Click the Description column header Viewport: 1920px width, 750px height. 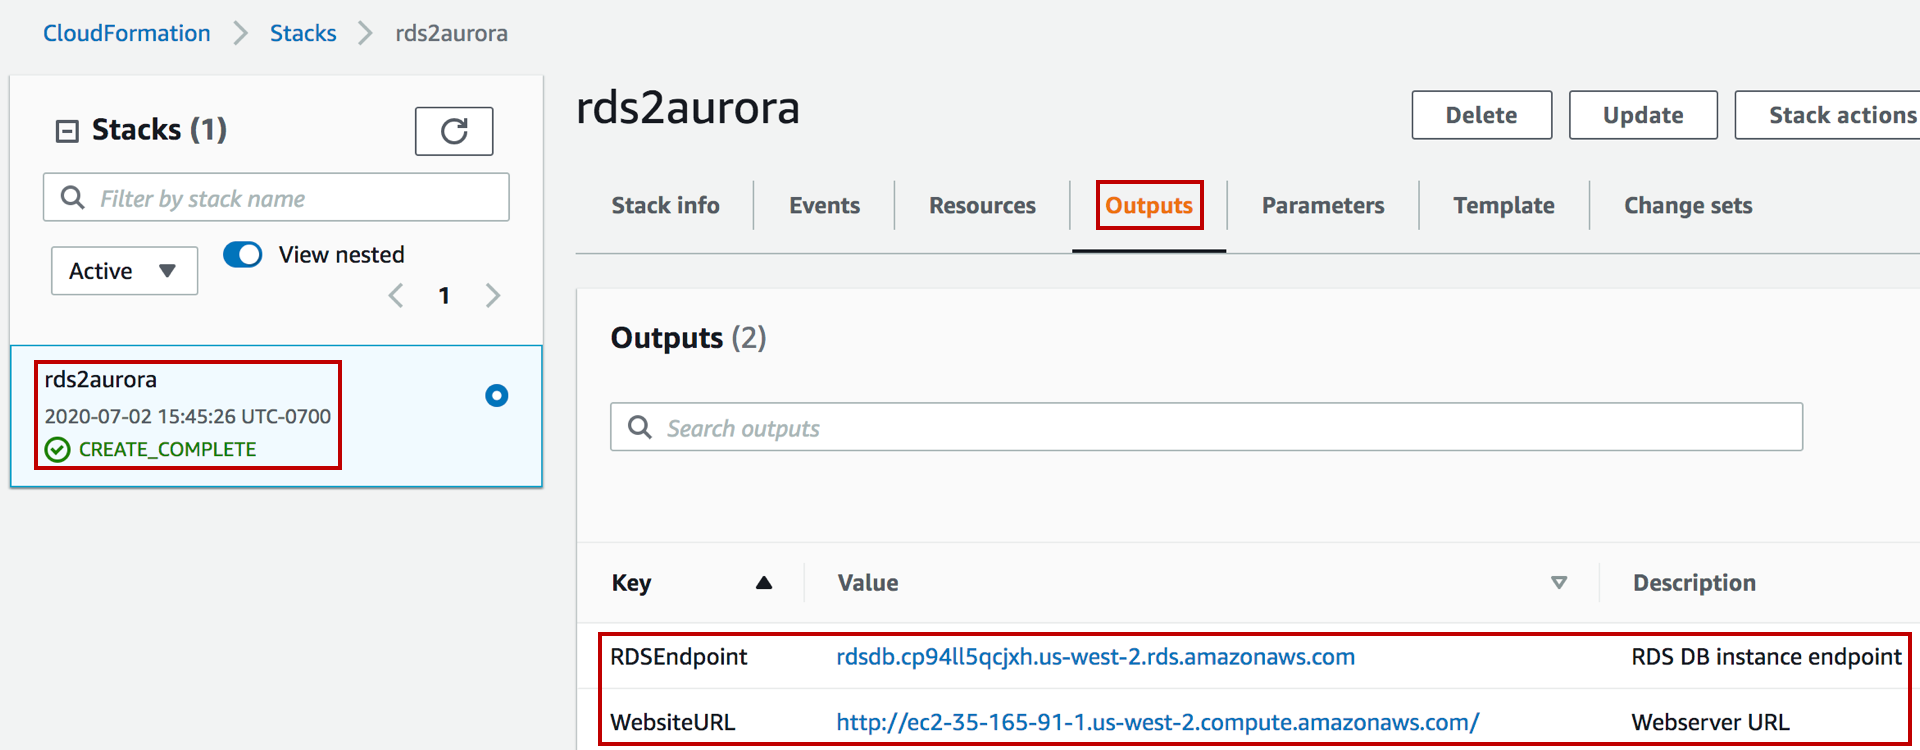(1694, 583)
